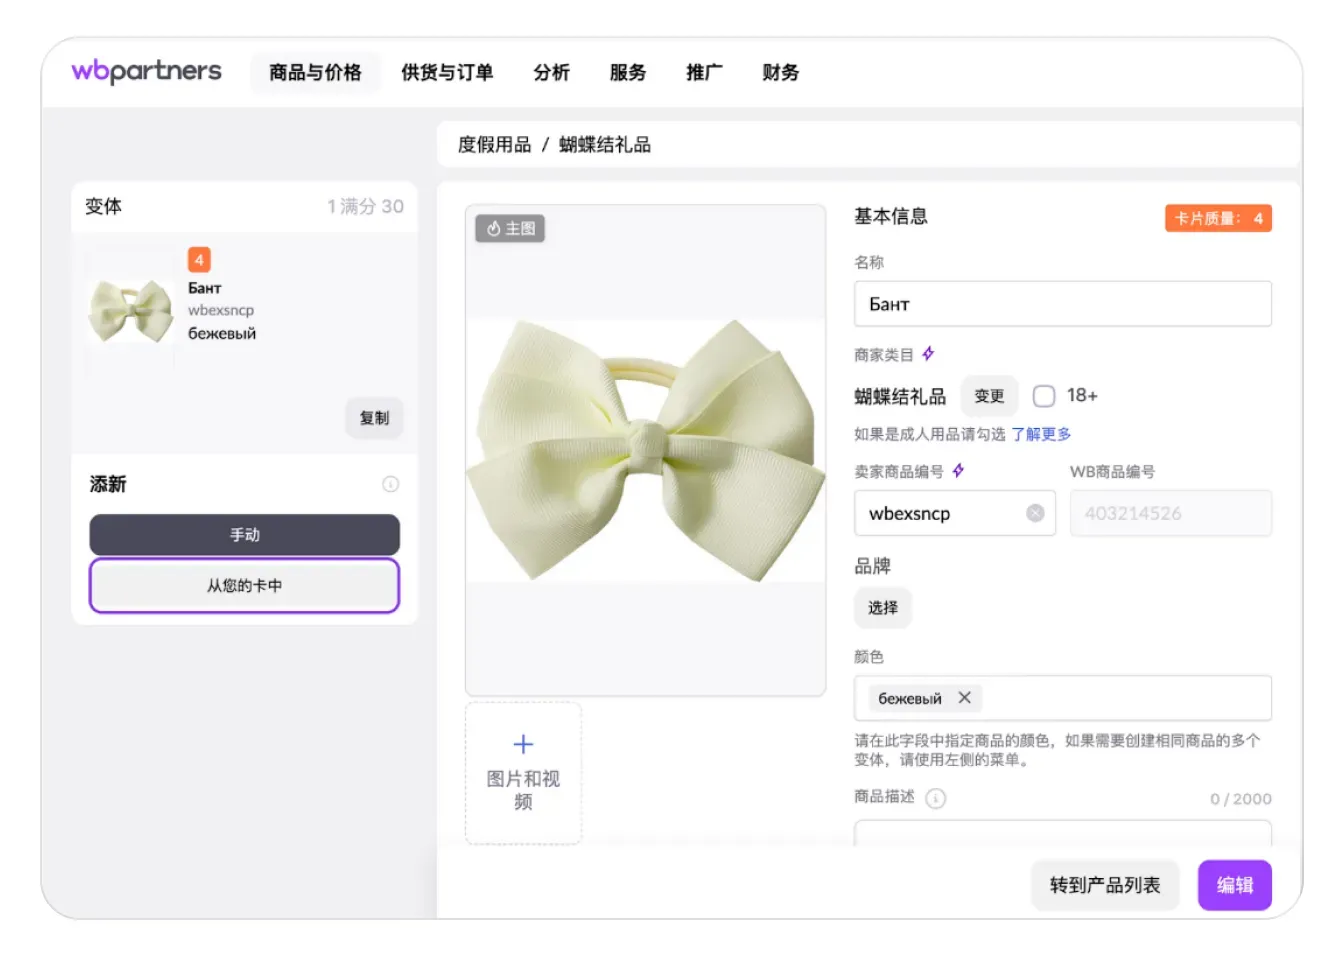Open the 了解更多 link
Viewport: 1344px width, 956px height.
(1043, 434)
